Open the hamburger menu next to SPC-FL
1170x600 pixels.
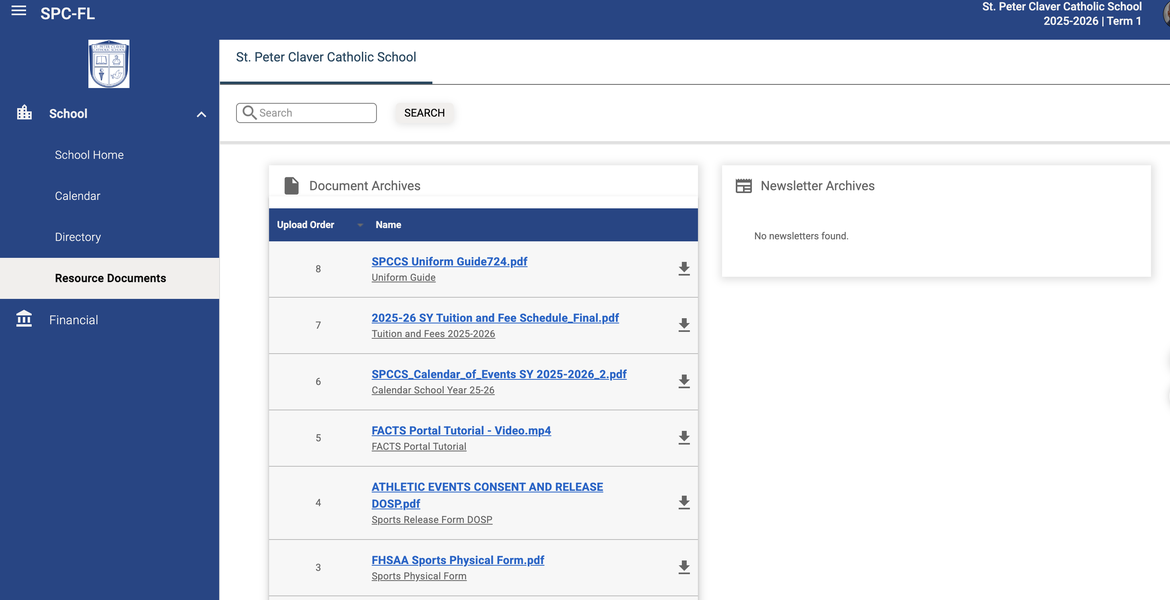tap(19, 11)
